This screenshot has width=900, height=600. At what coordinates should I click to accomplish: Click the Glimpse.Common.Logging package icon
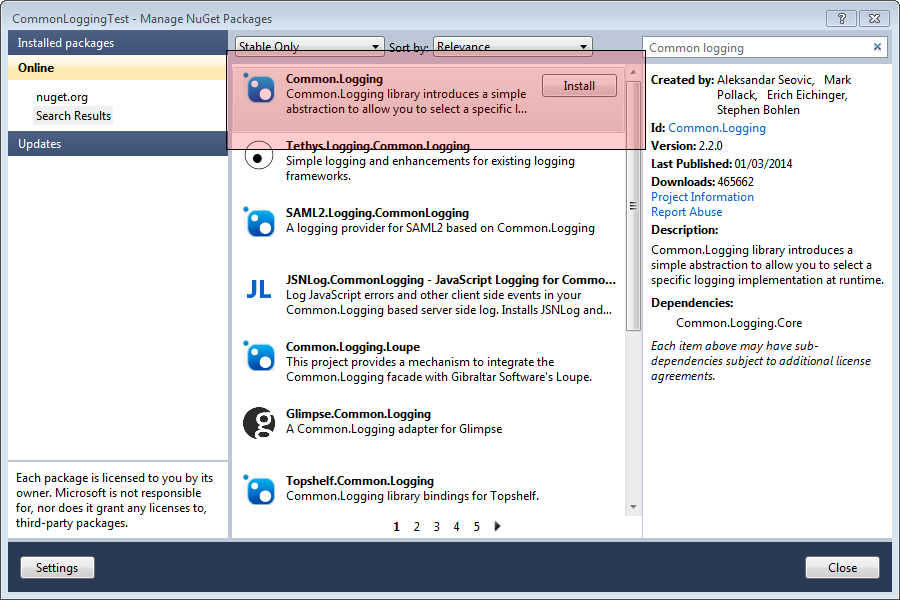(259, 423)
